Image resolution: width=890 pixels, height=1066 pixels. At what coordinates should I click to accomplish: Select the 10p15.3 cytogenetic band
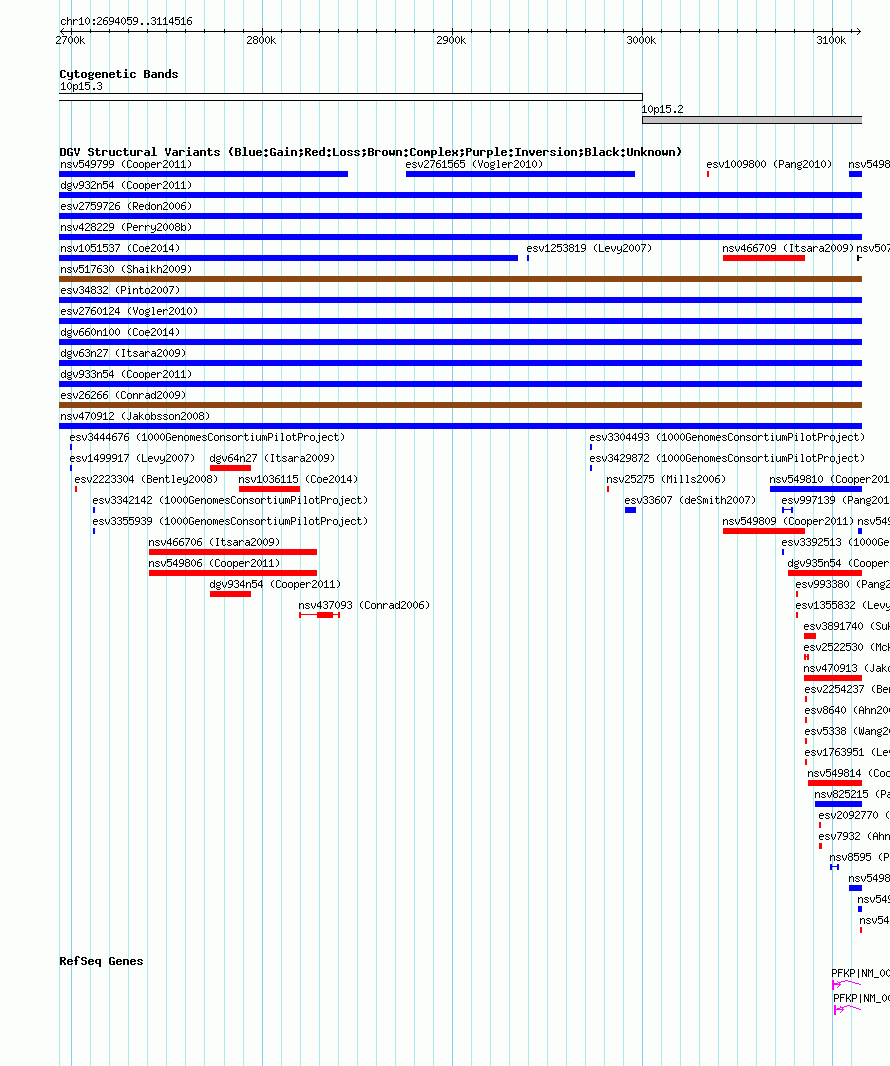click(x=351, y=97)
